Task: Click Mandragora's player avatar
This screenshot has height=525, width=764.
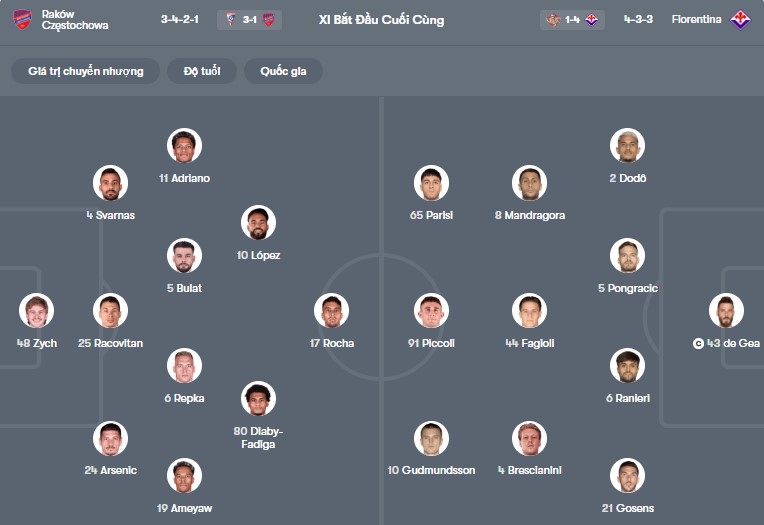Action: (529, 183)
